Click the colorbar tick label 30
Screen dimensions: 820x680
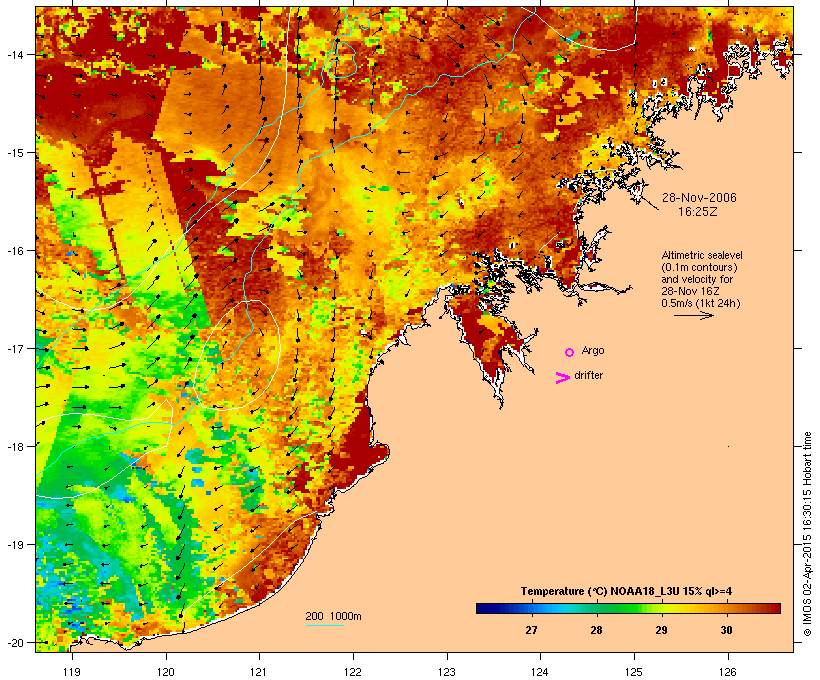pyautogui.click(x=726, y=630)
